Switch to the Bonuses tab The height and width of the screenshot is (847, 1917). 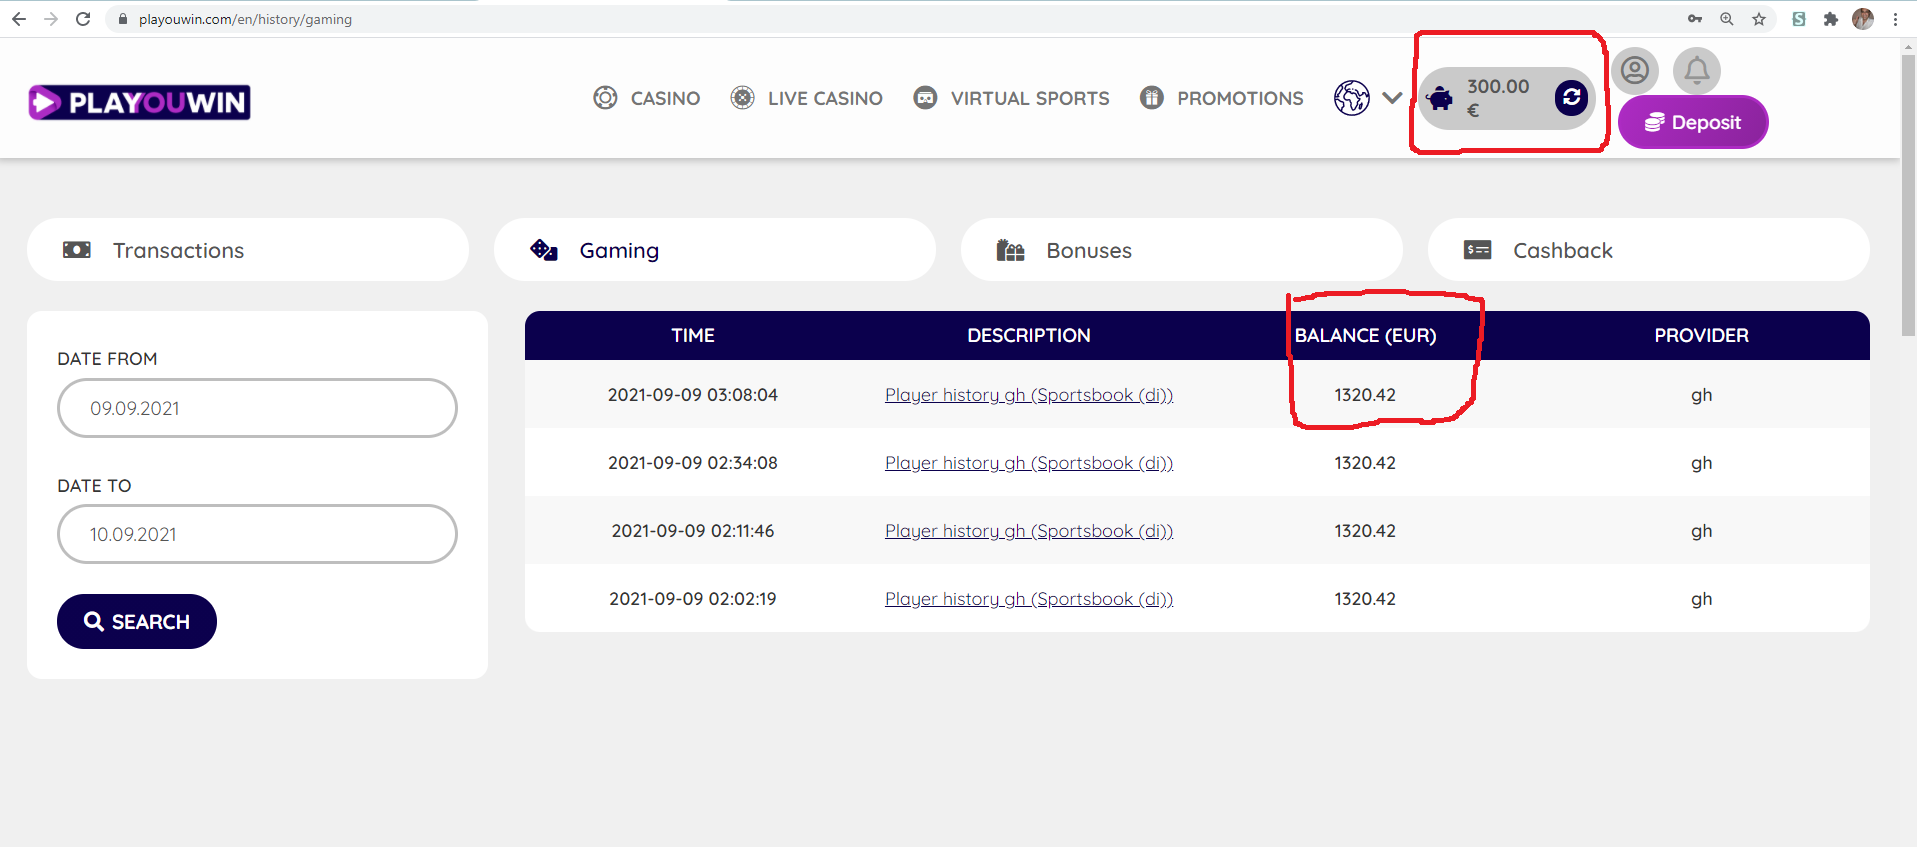click(x=1182, y=250)
